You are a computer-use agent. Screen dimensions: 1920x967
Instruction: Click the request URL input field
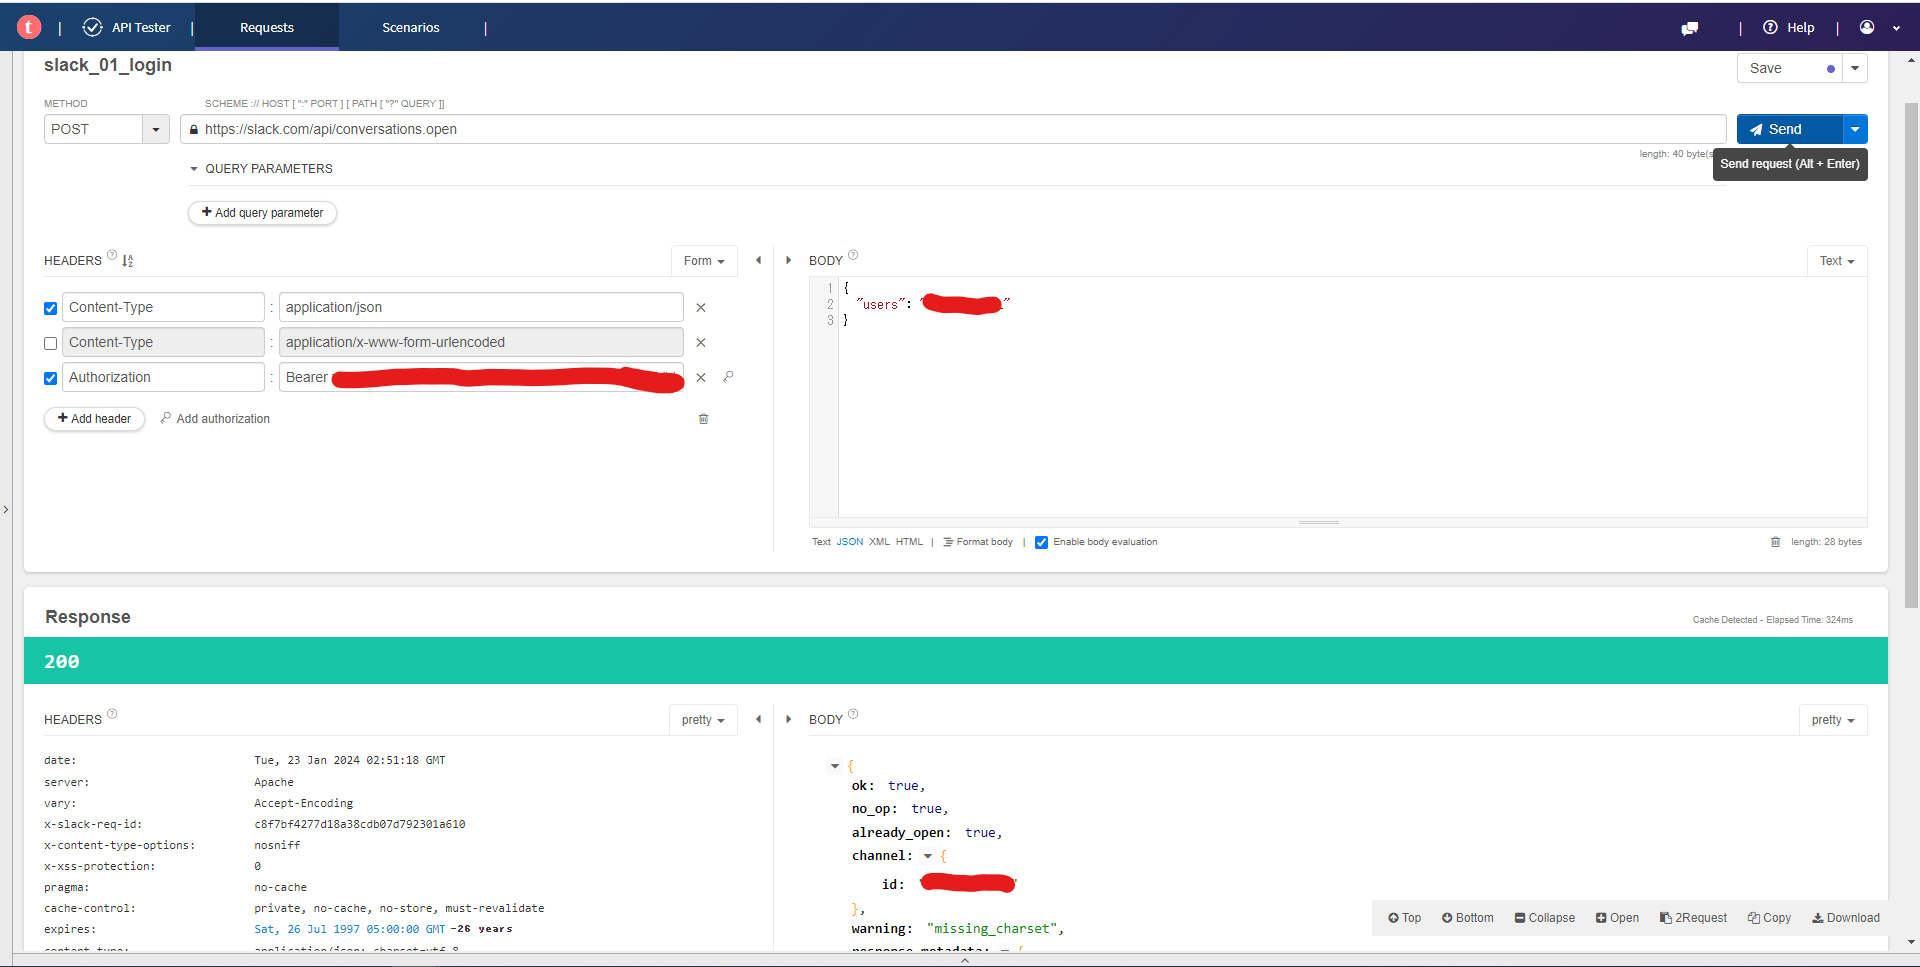point(950,130)
